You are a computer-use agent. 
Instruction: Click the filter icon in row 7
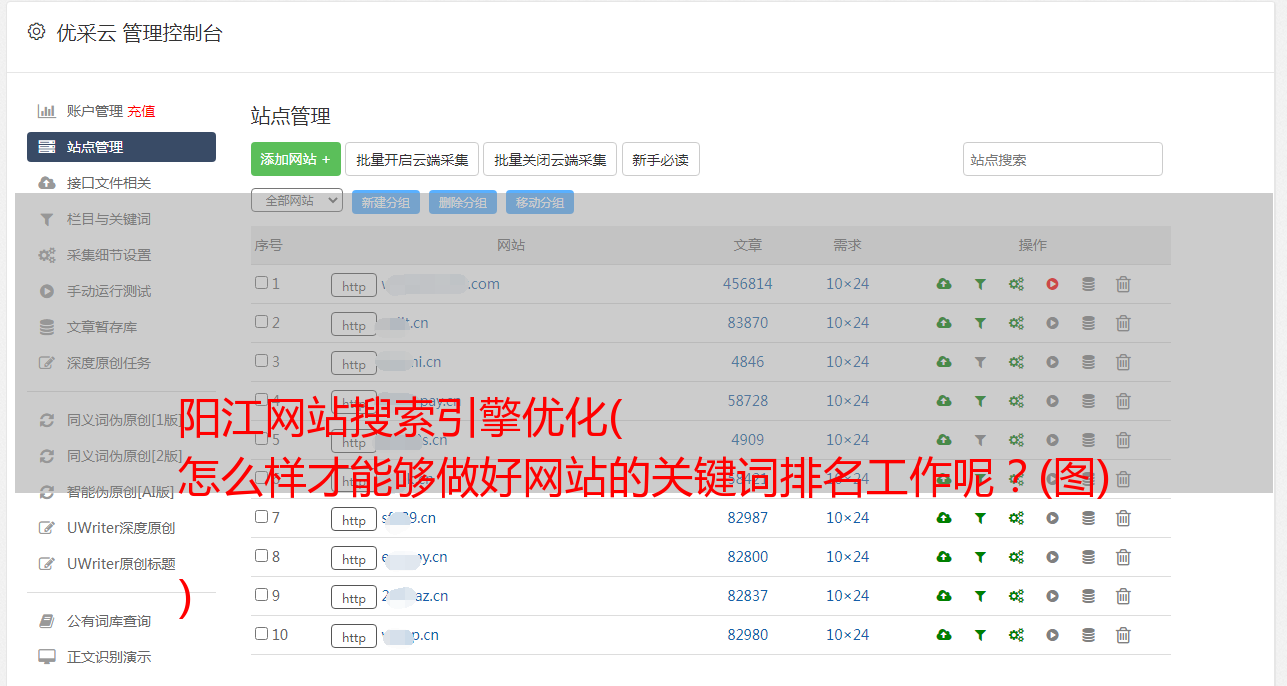point(980,518)
